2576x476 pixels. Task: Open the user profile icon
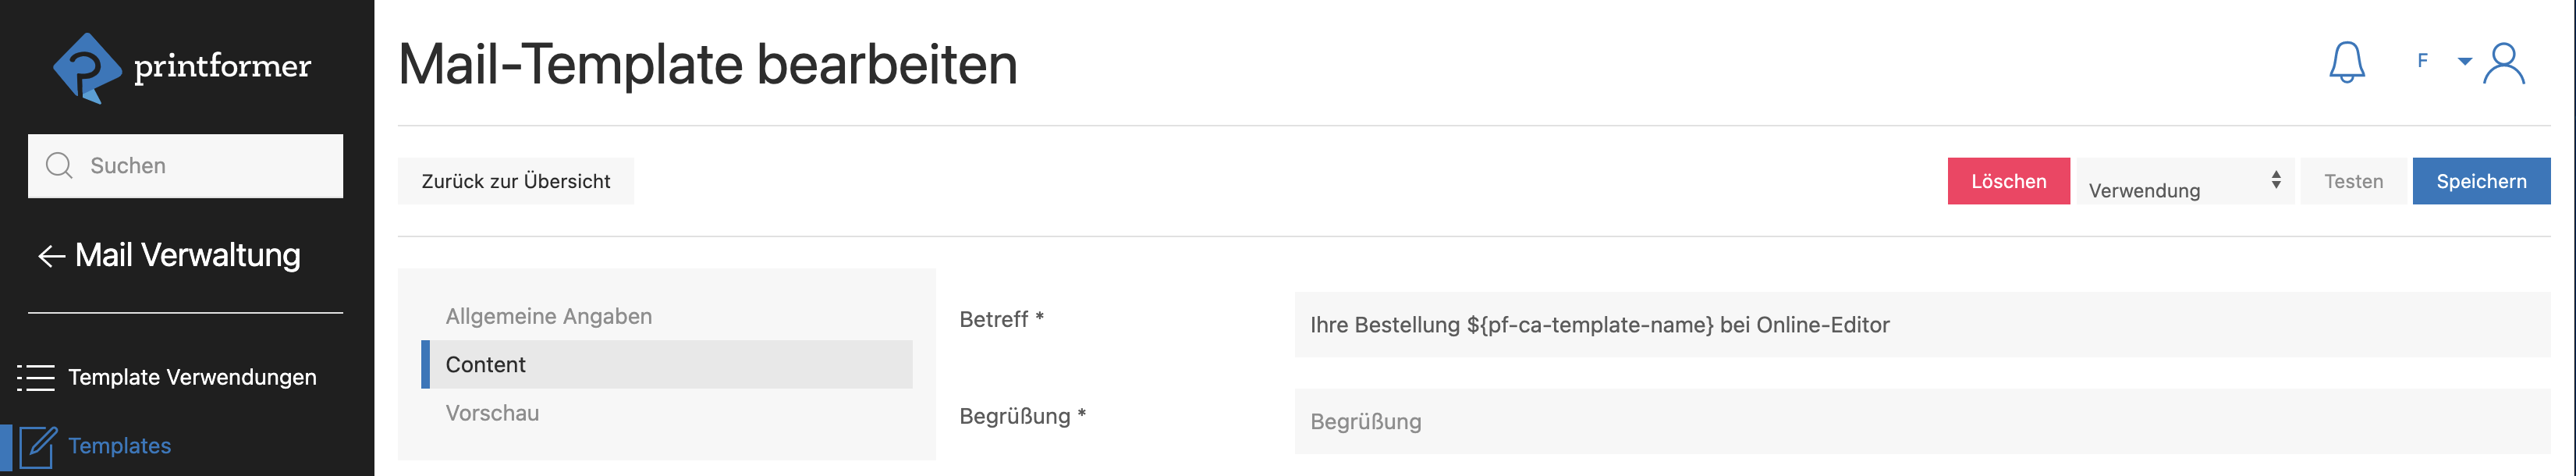2504,64
